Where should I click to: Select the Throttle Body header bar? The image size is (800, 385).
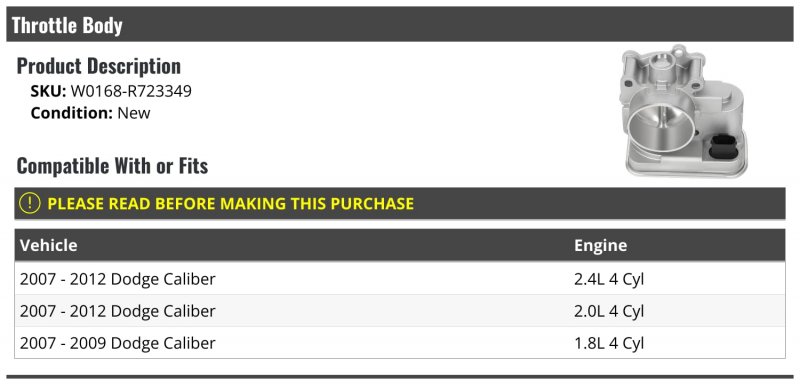coord(400,24)
